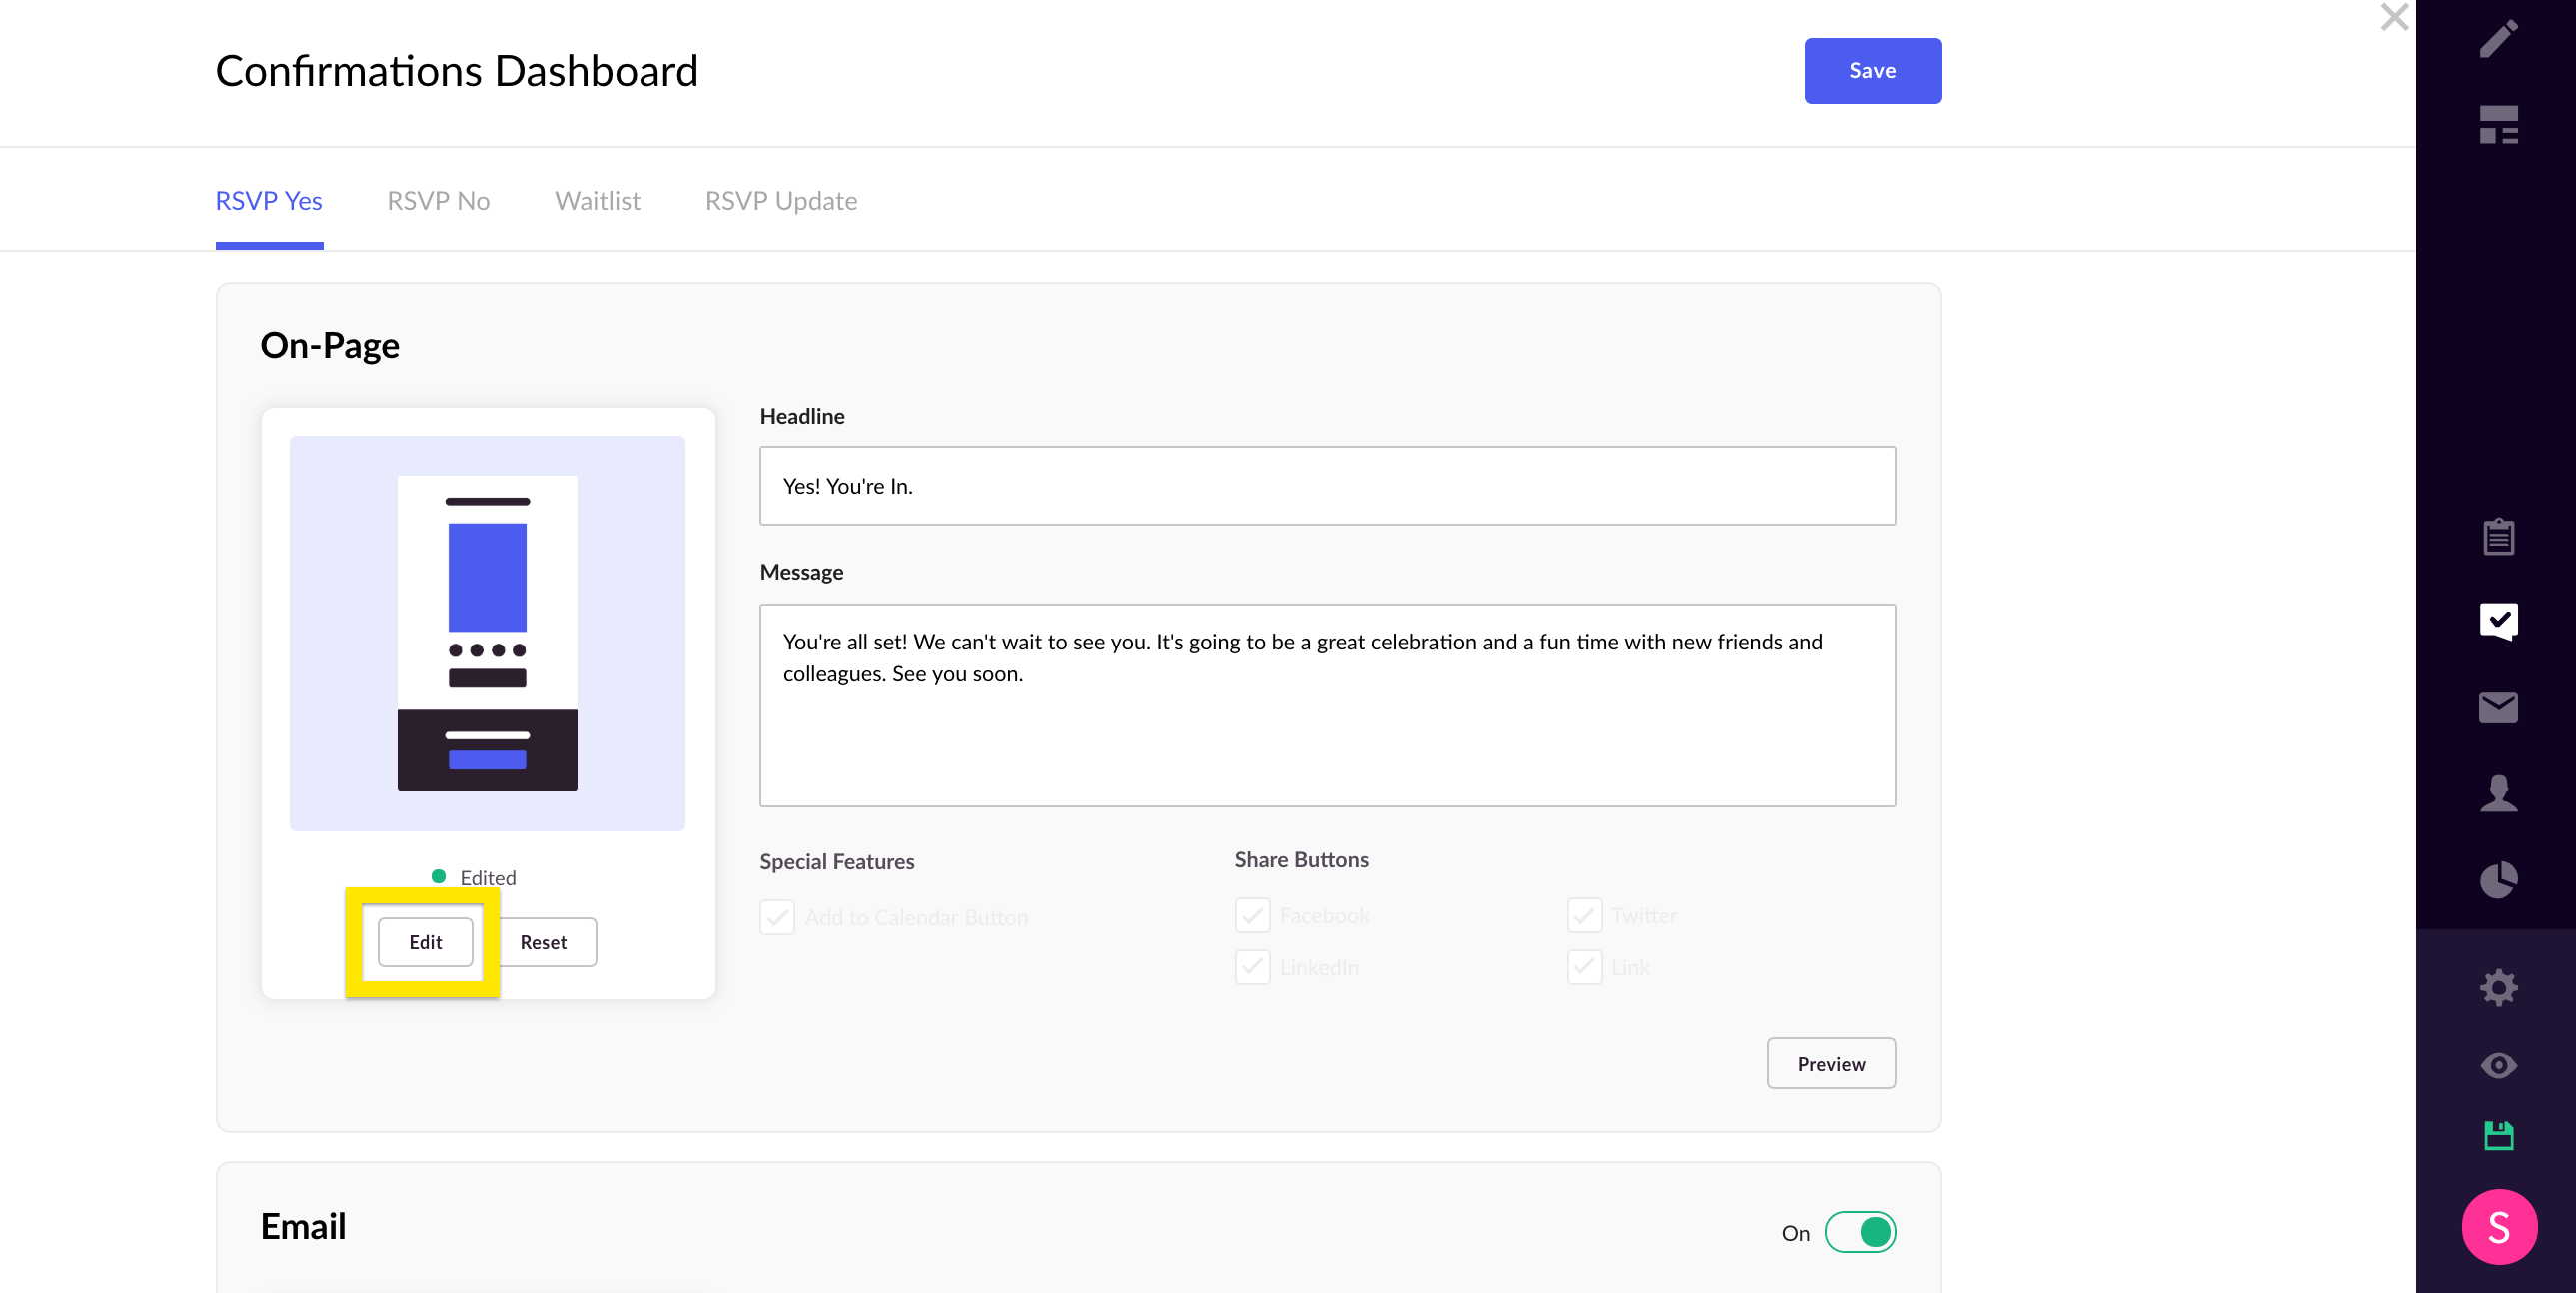Click inside the Message text area
This screenshot has width=2576, height=1293.
(x=1327, y=705)
